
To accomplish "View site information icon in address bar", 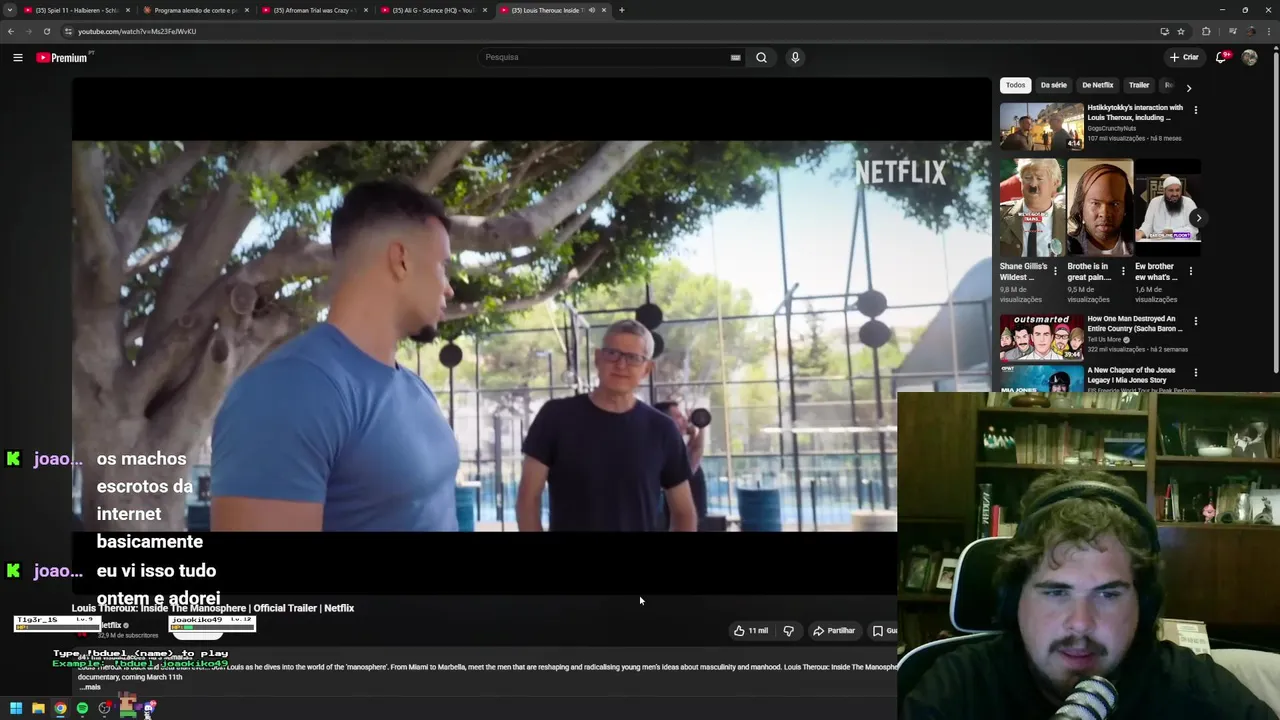I will pos(68,31).
